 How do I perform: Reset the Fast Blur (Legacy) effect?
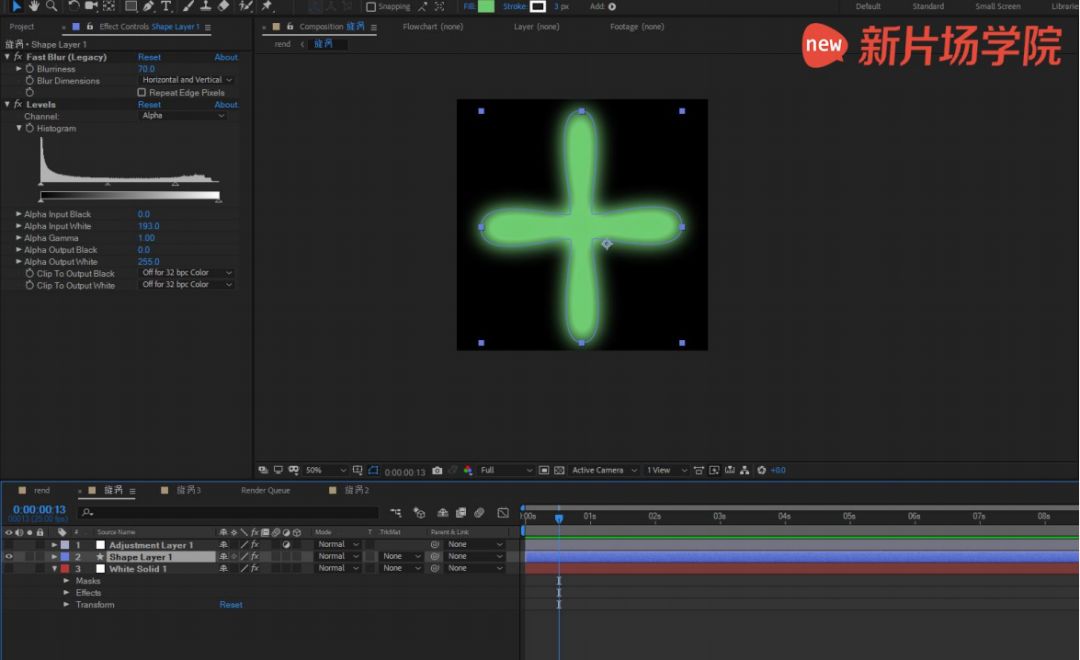(149, 57)
